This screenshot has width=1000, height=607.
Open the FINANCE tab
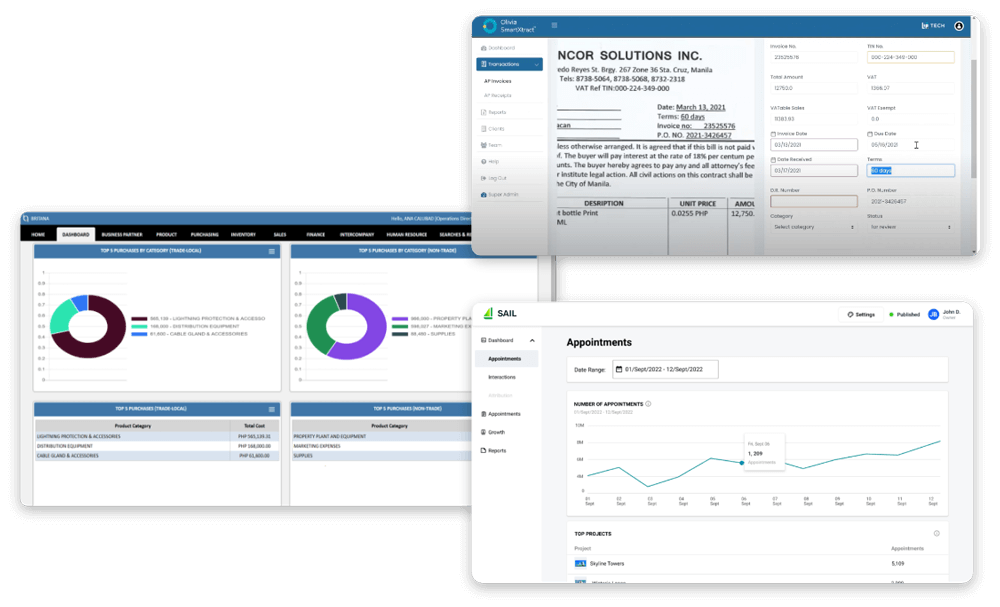point(316,235)
